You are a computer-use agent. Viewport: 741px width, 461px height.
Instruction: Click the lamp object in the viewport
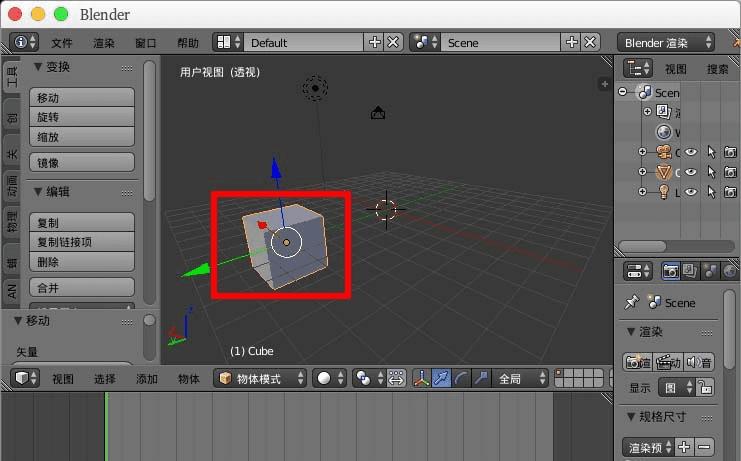click(315, 87)
